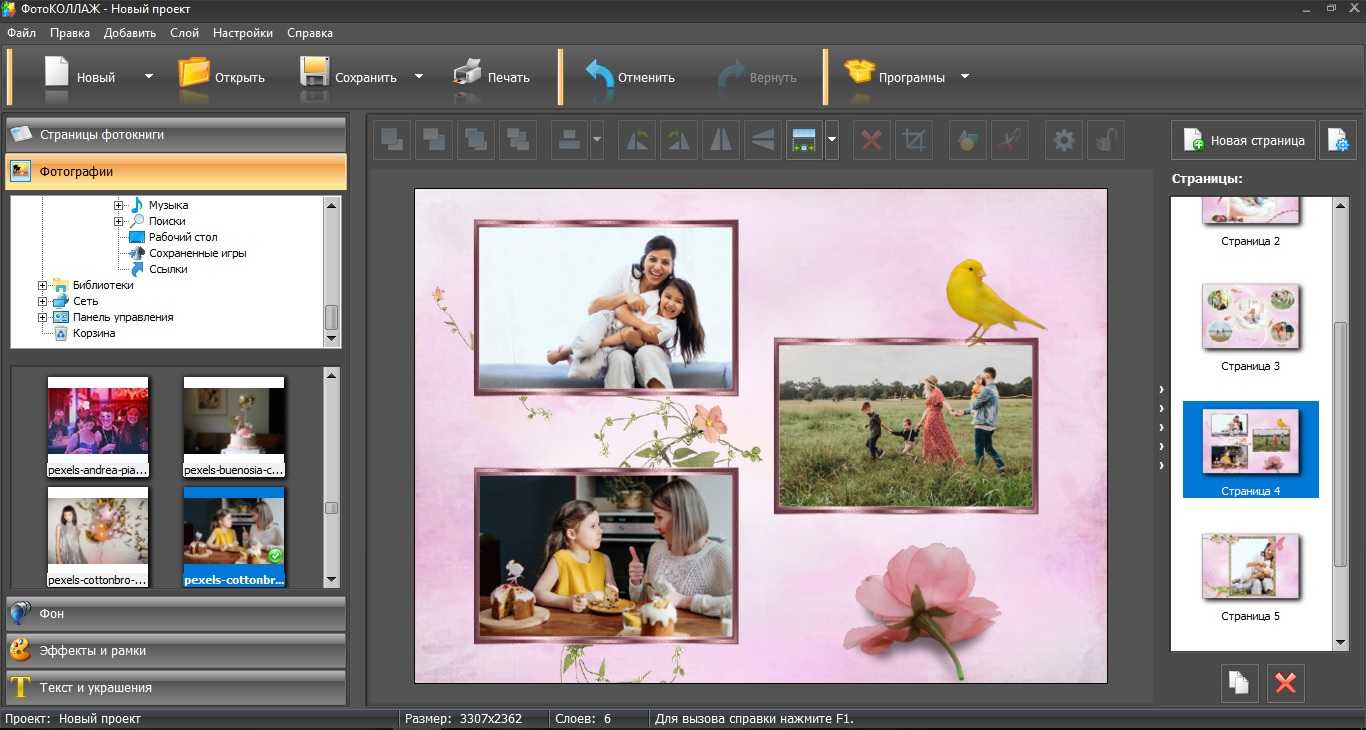Delete page with red X below pages list
Image resolution: width=1366 pixels, height=730 pixels.
tap(1286, 683)
